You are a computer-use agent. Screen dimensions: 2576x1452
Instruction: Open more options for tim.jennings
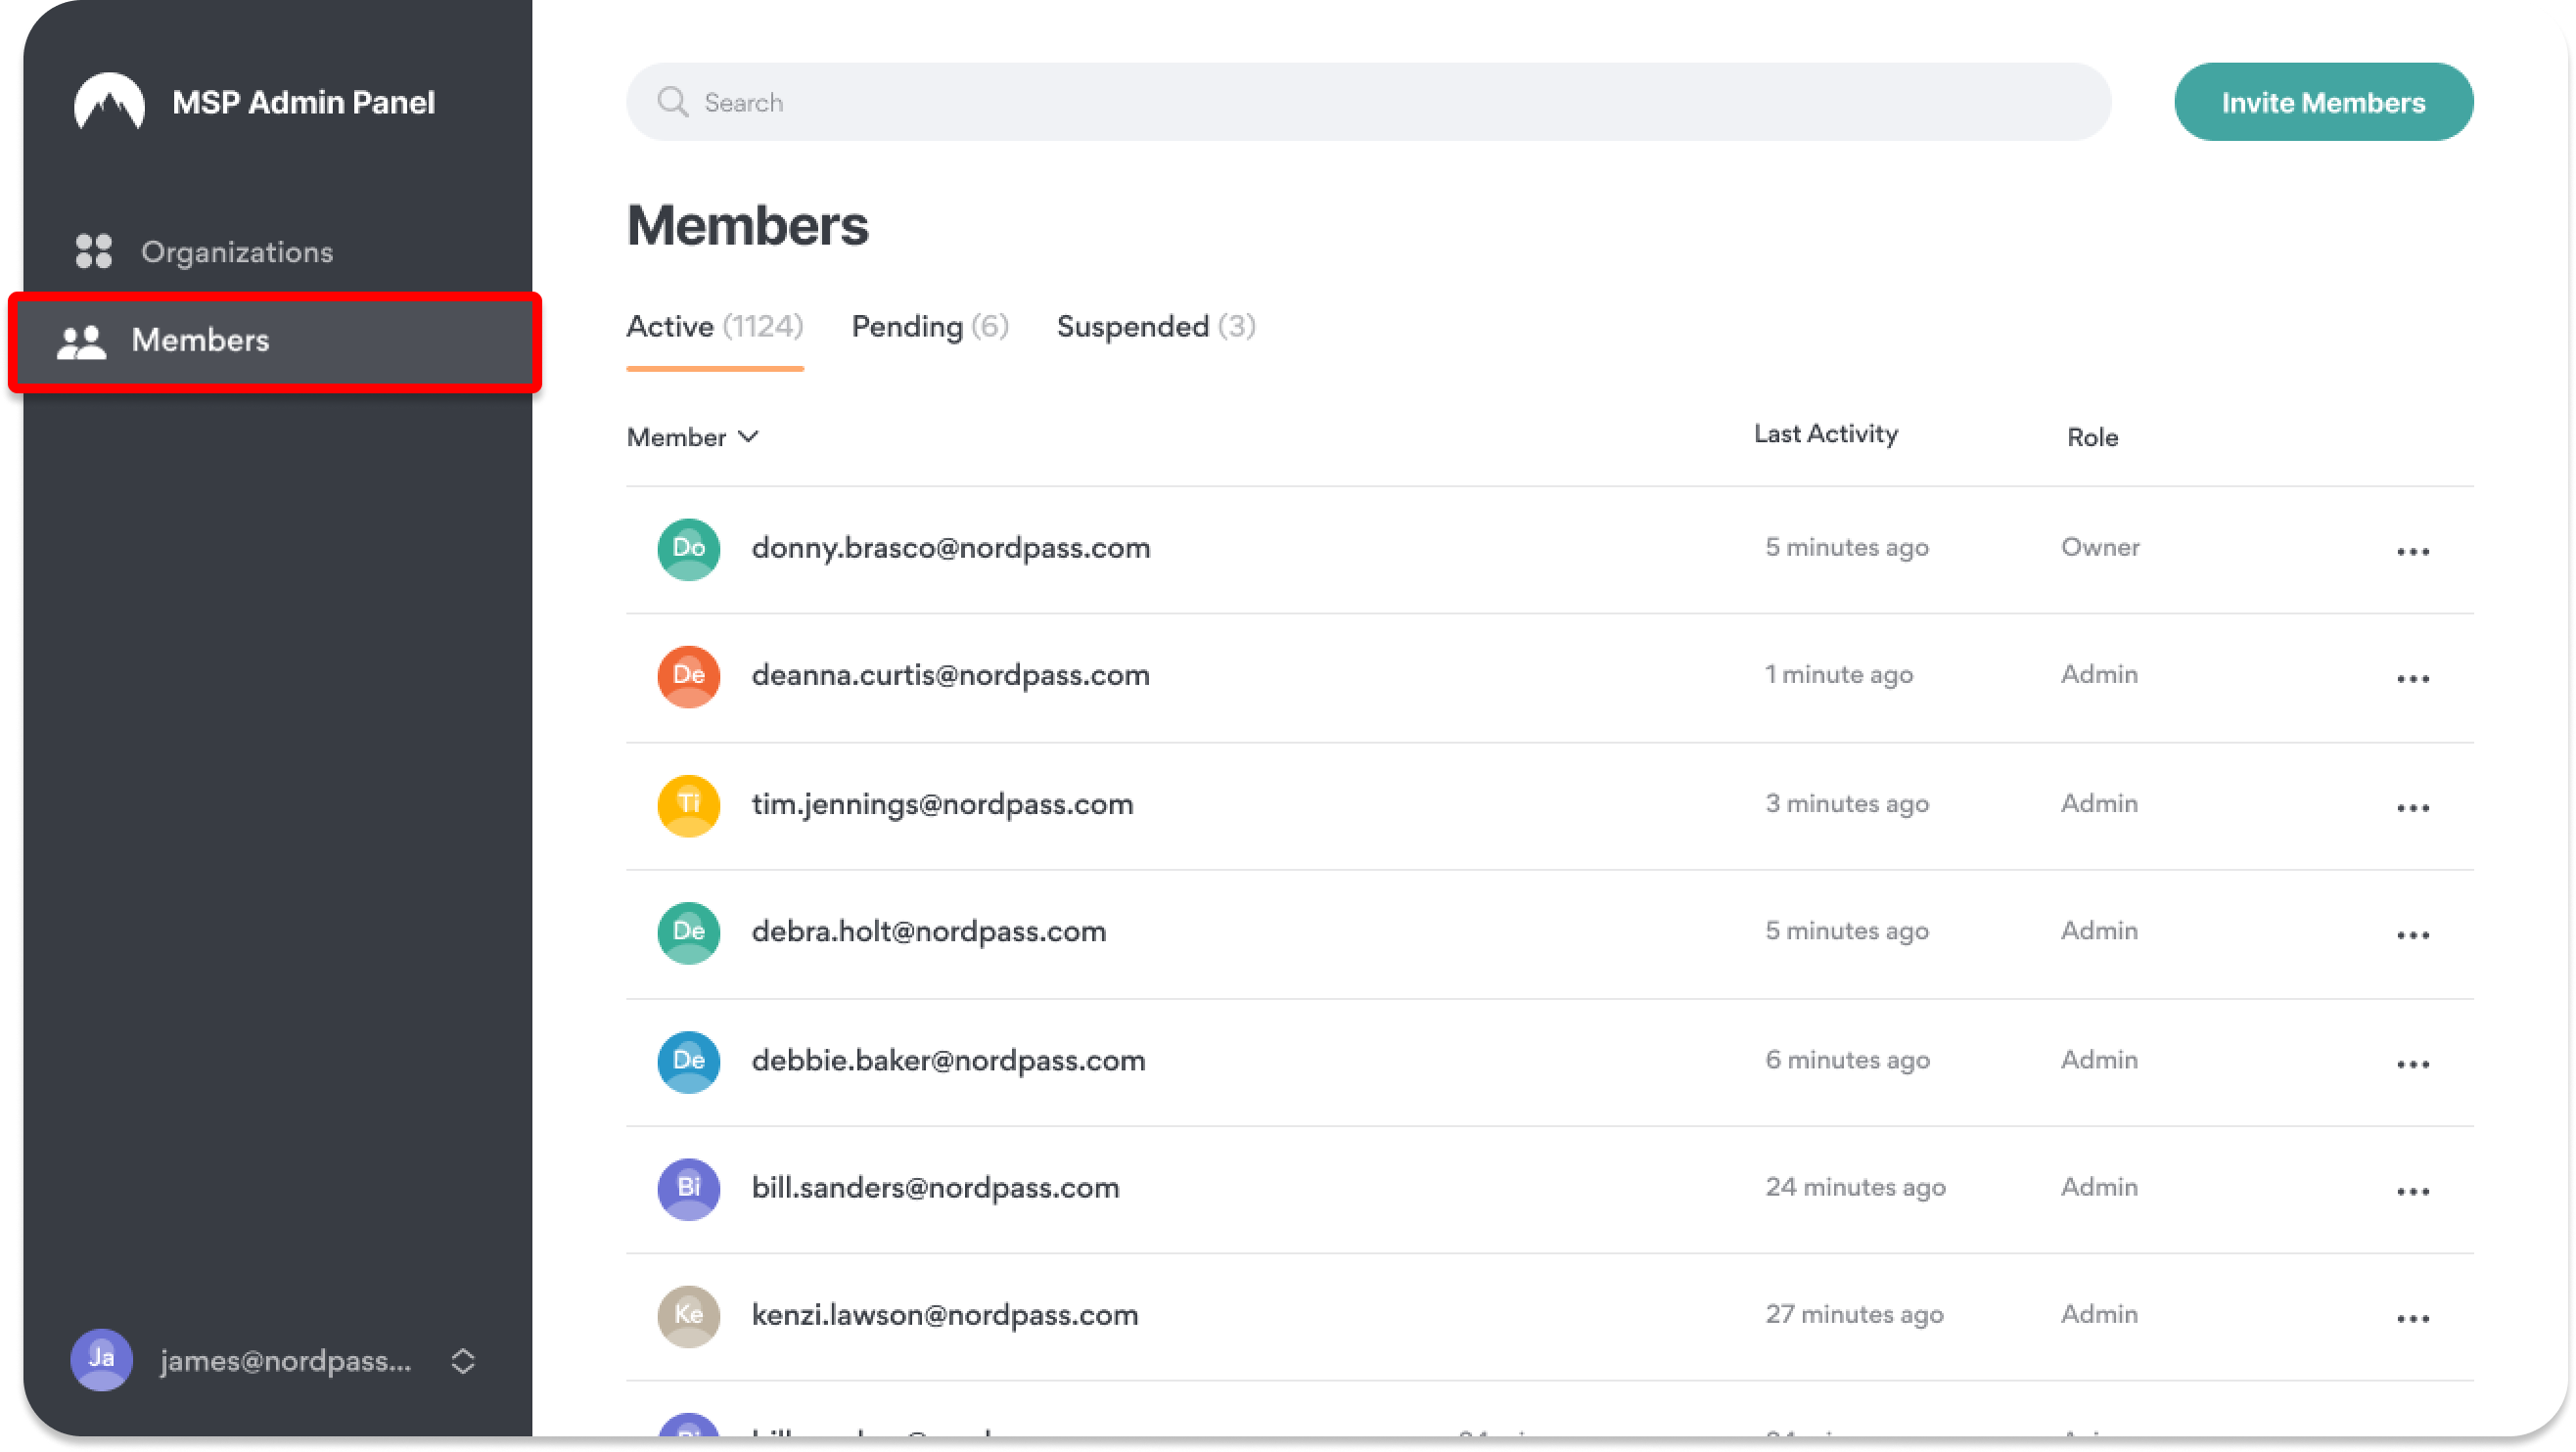[x=2413, y=808]
